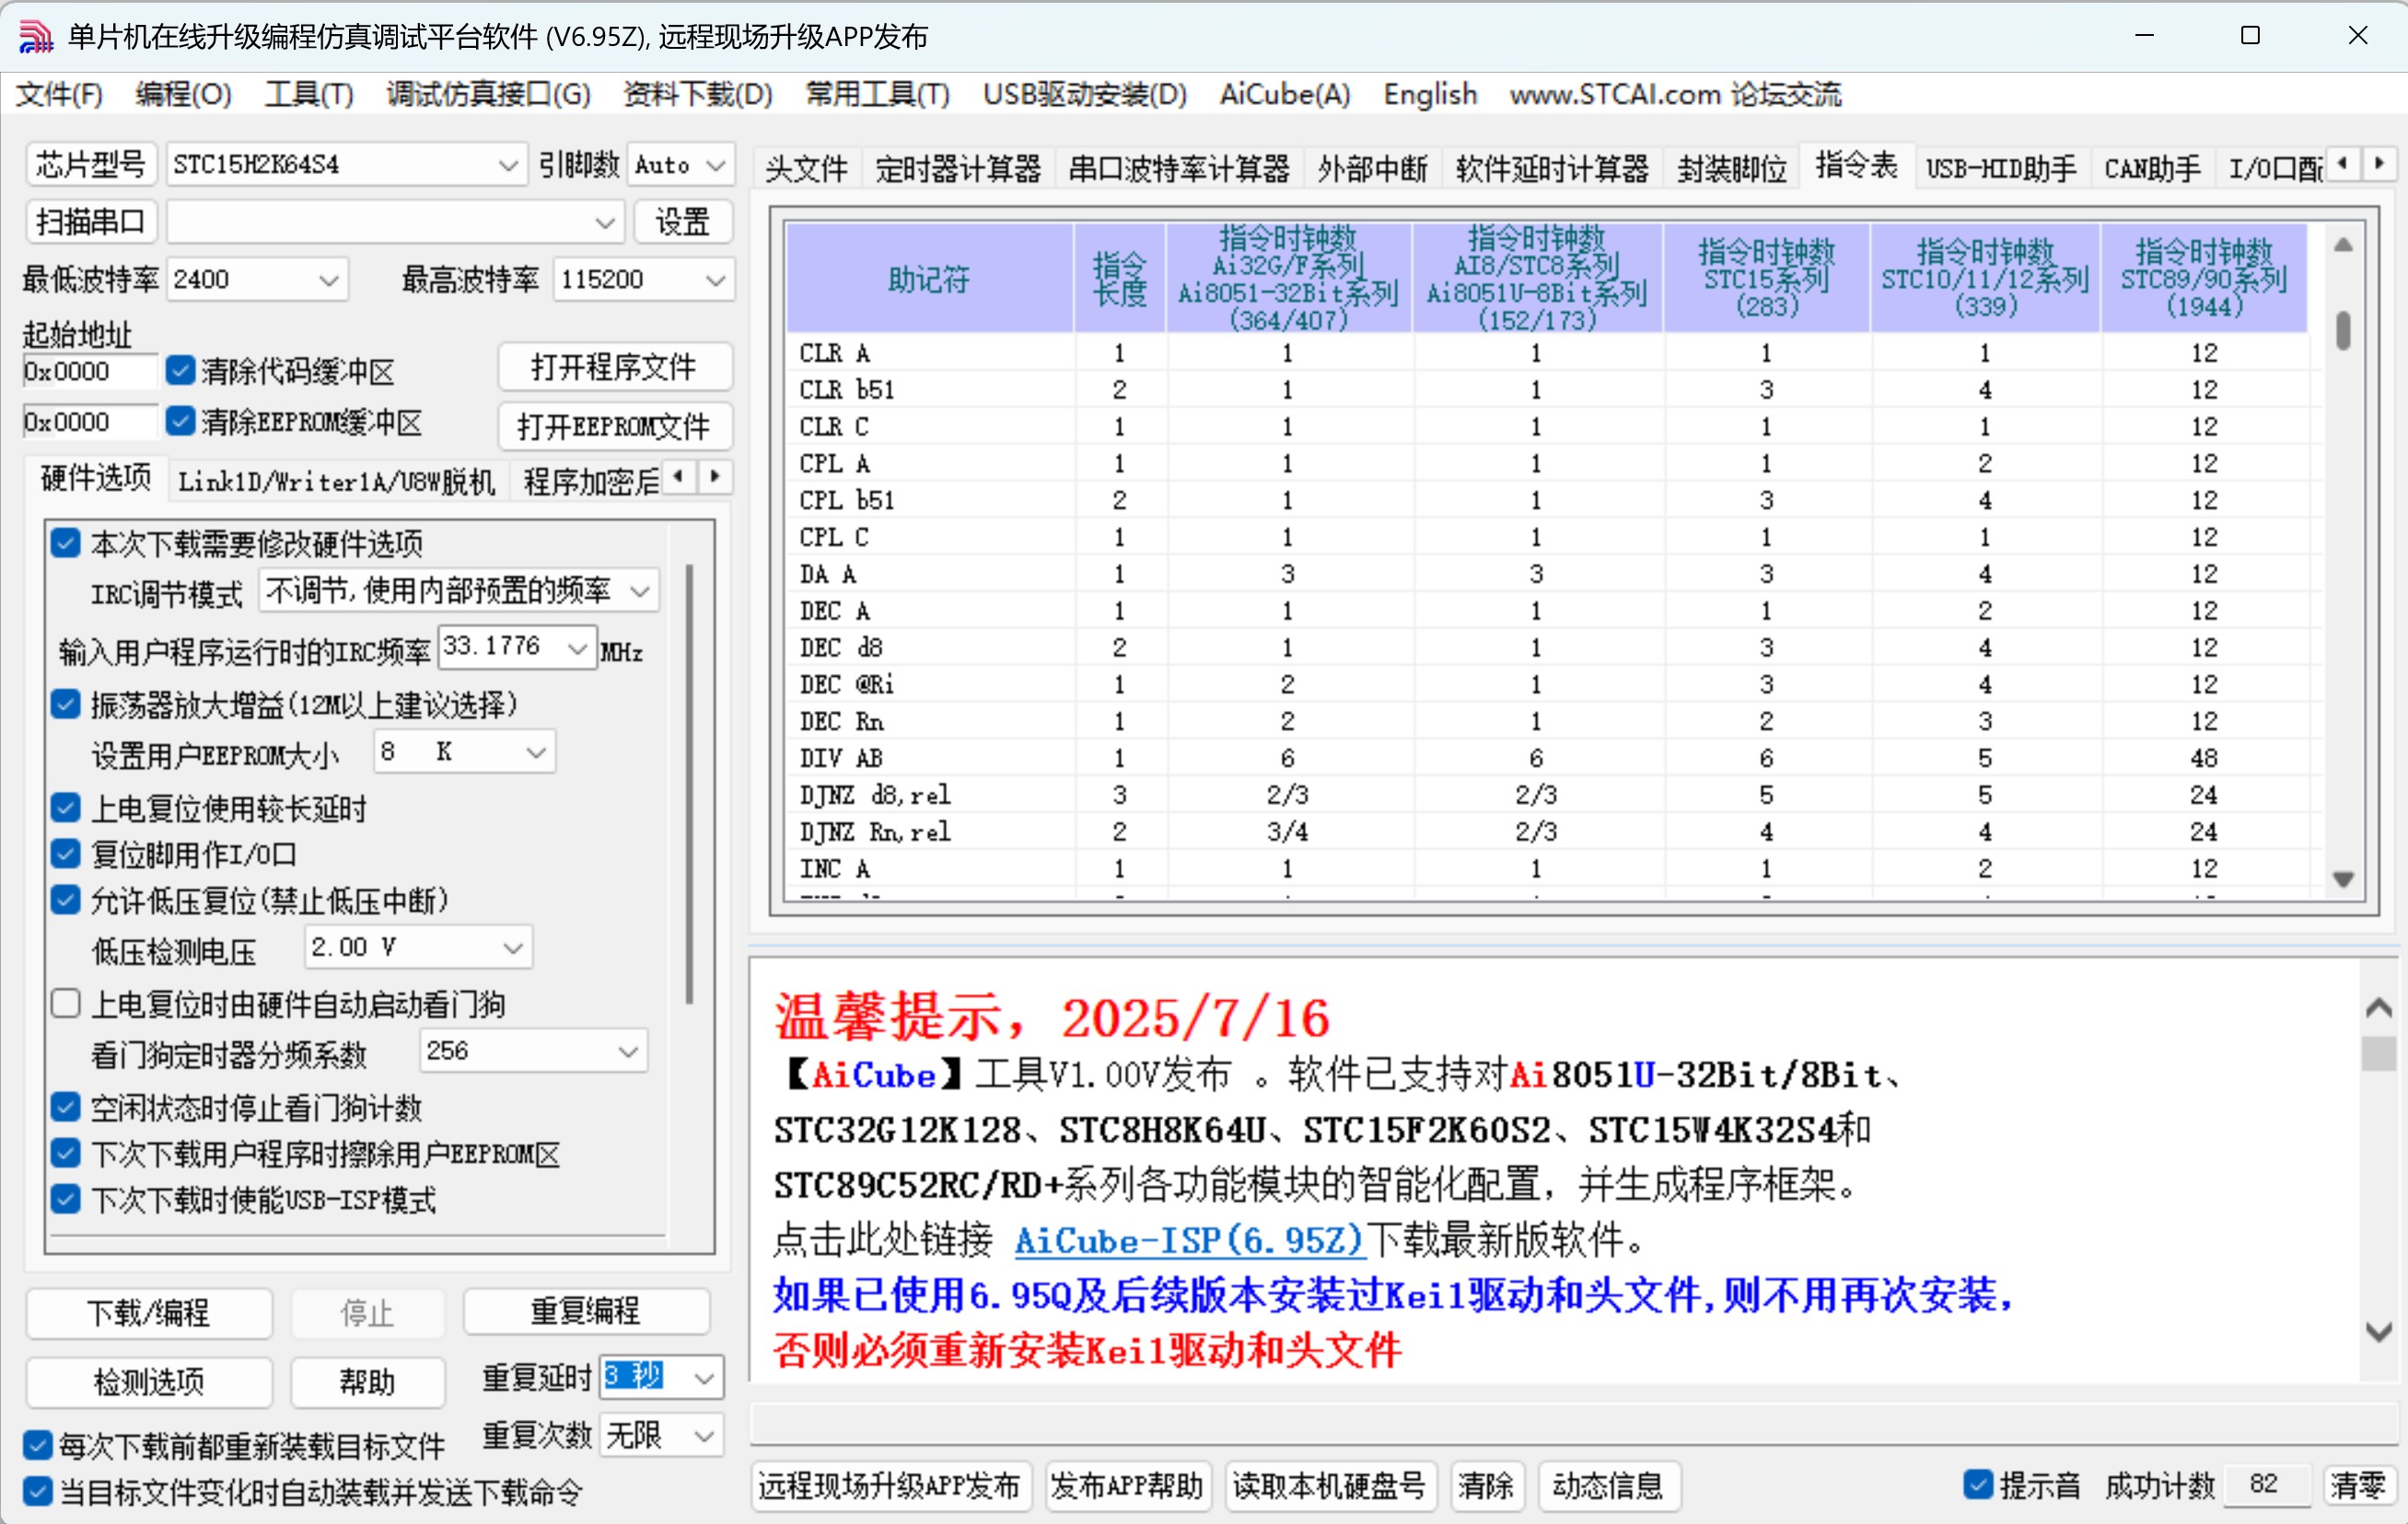Toggle 复位脚用作I/O口 checkbox

(x=66, y=853)
